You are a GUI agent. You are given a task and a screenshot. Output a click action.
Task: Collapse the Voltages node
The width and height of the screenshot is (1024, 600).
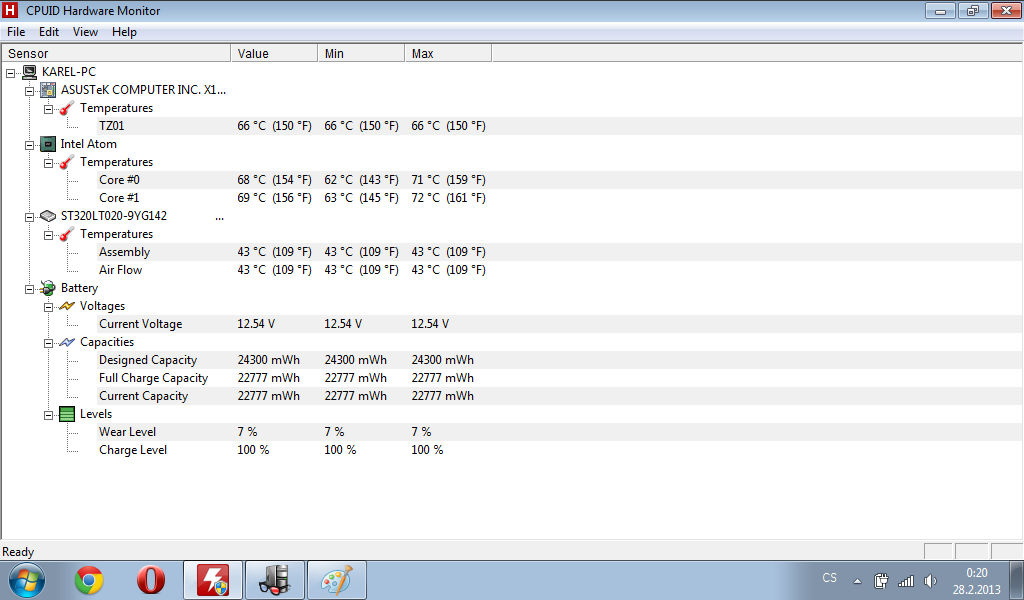coord(48,307)
